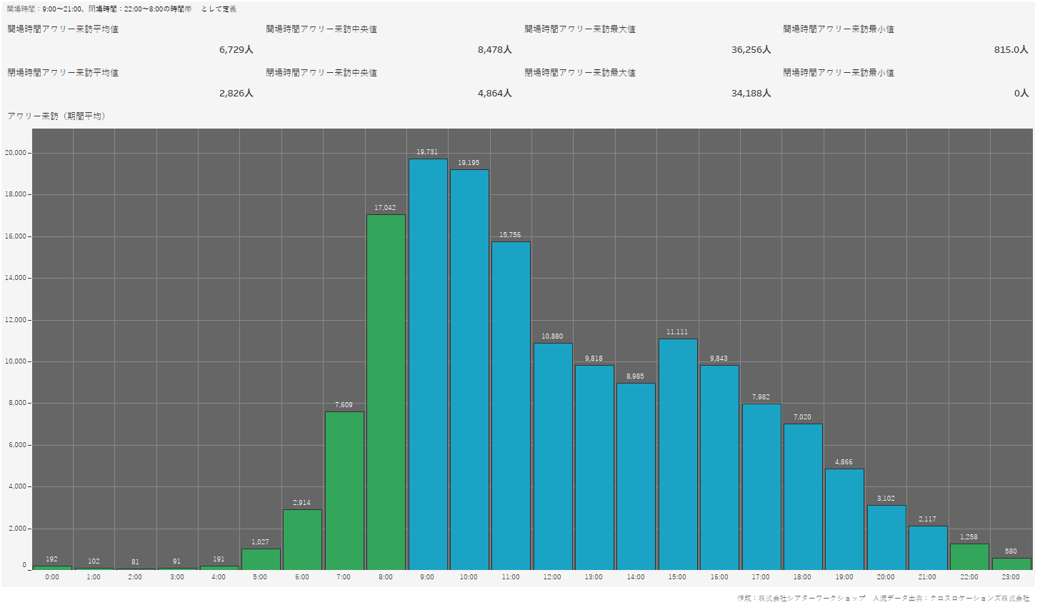
Task: Select the 815.0人 minimum value
Action: [x=1010, y=49]
